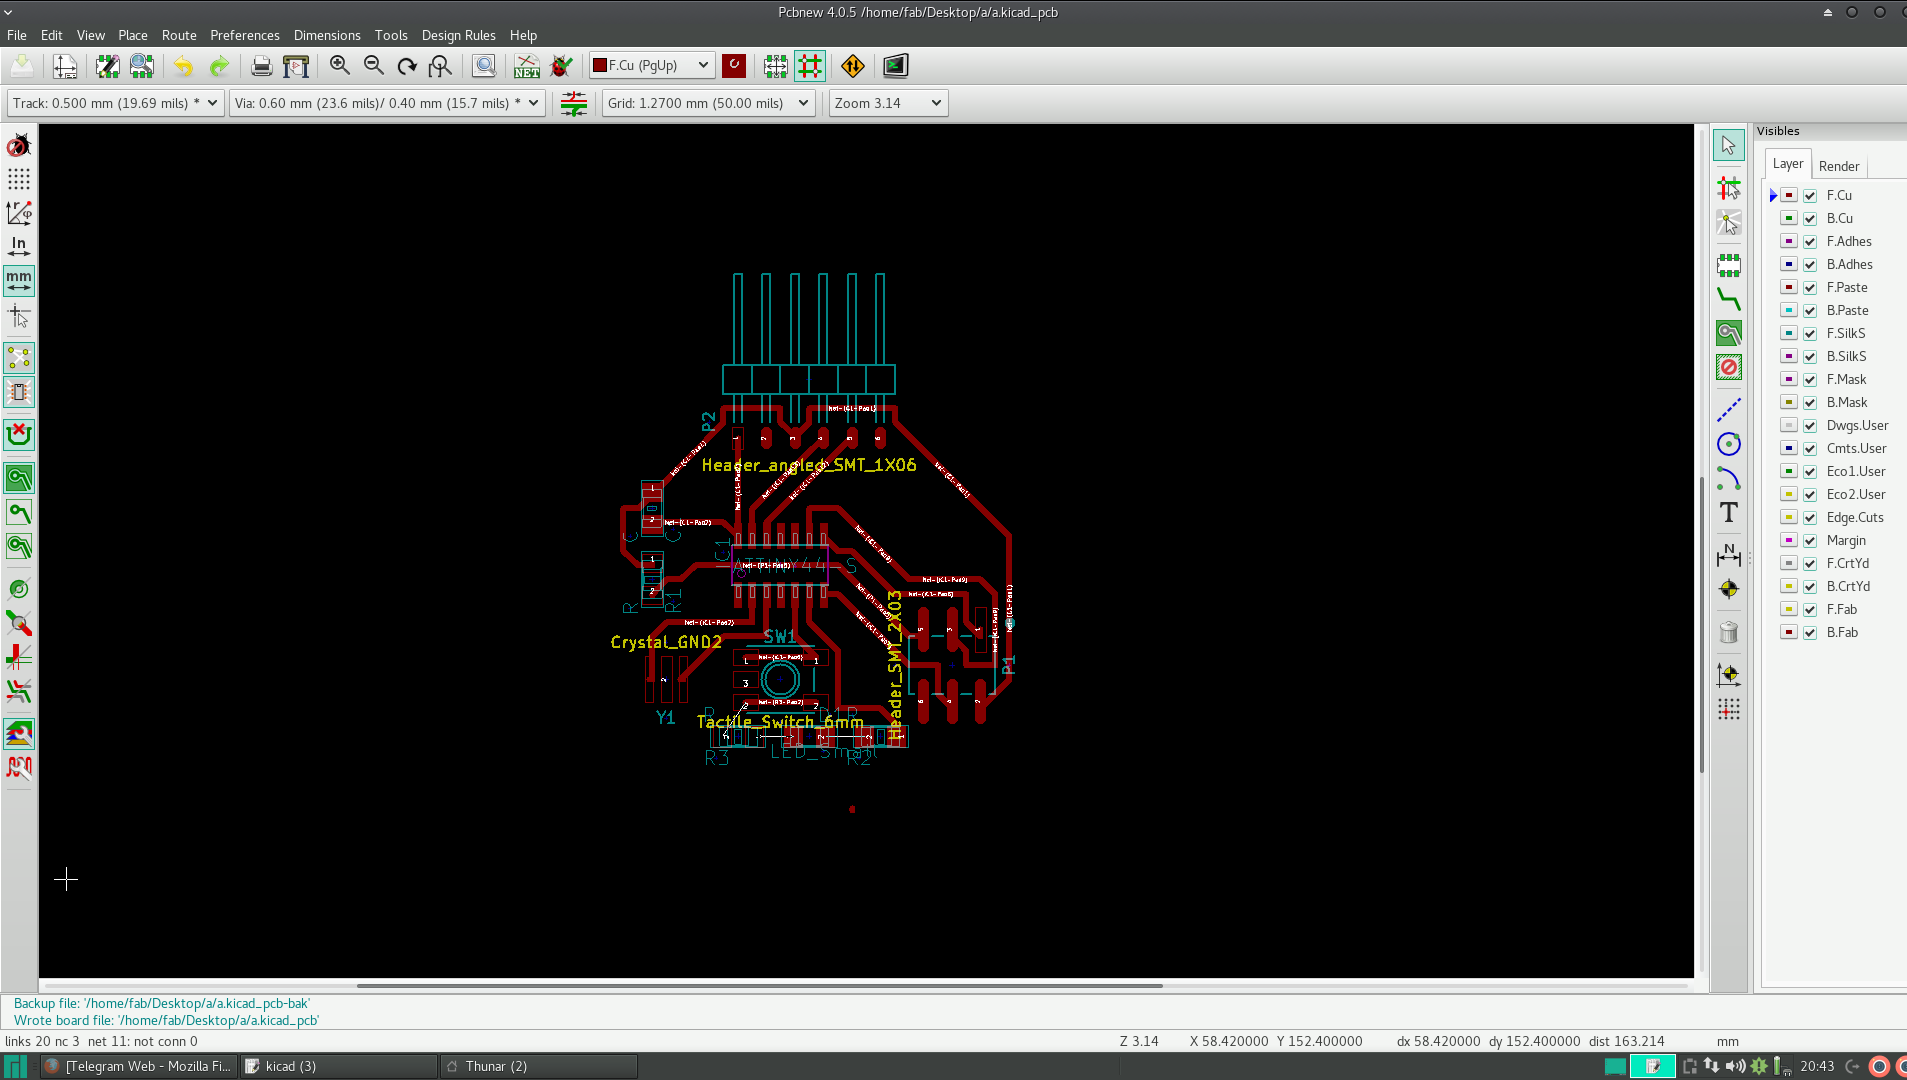1907x1080 pixels.
Task: Select the Add text tool
Action: (x=1729, y=513)
